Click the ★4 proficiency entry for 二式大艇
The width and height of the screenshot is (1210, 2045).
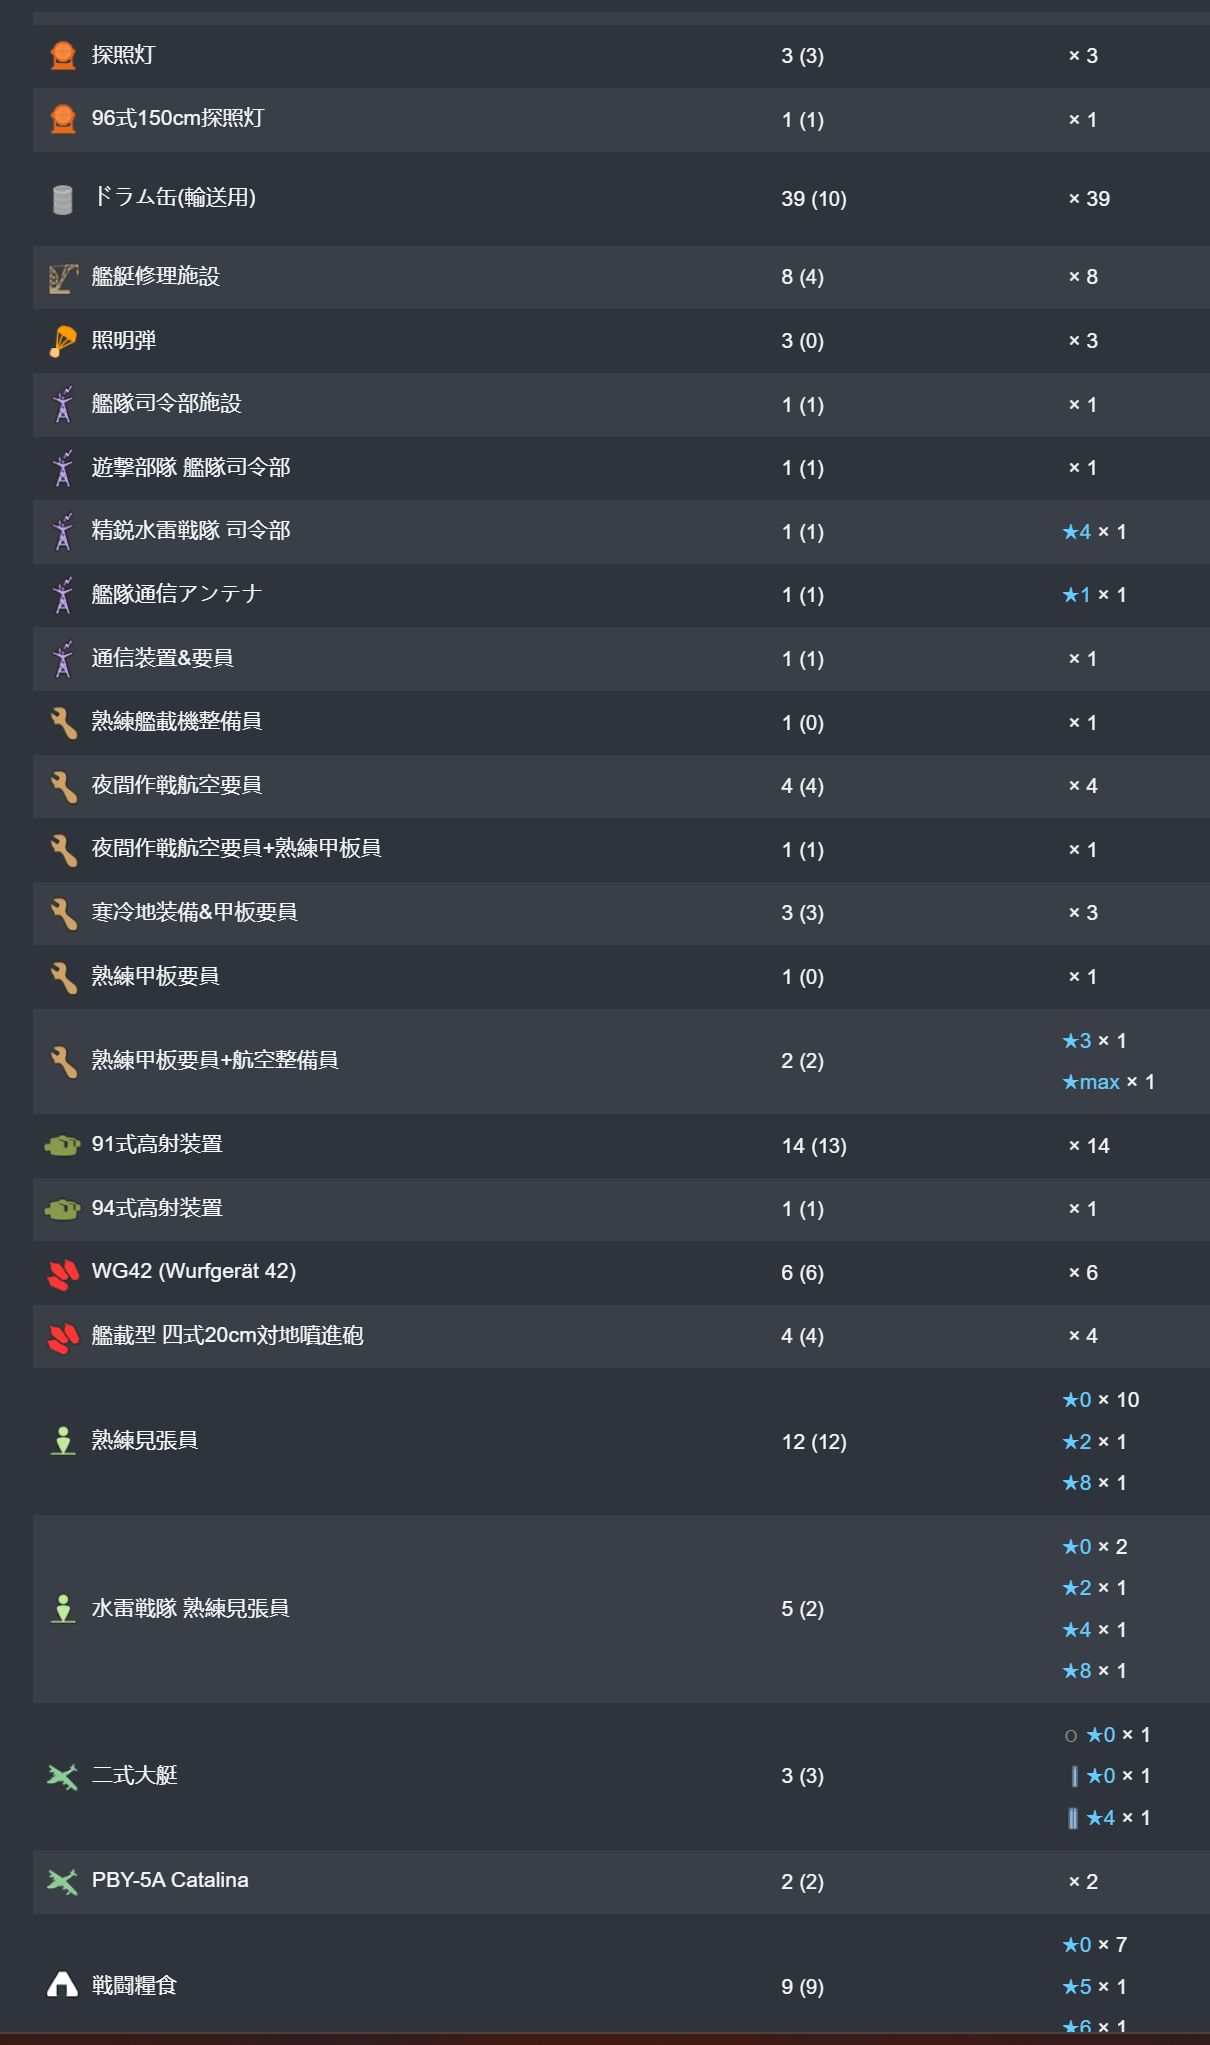pyautogui.click(x=1101, y=1817)
